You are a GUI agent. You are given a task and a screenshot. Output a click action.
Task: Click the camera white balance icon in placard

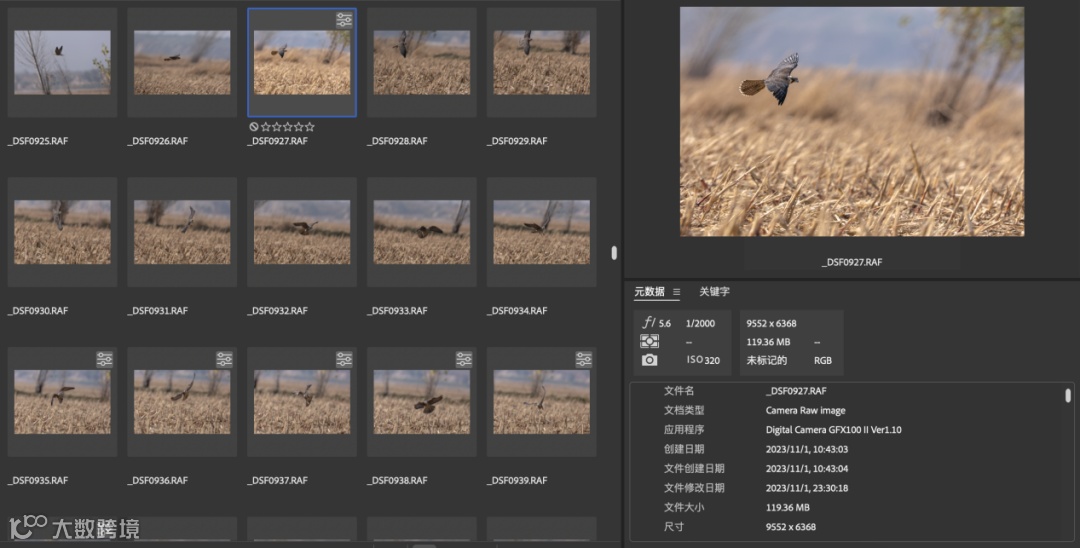pos(650,360)
